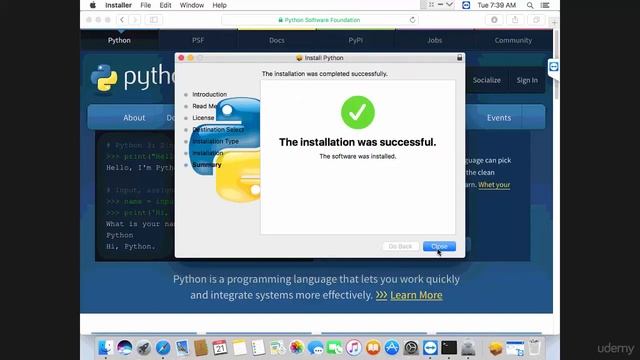Click the Summary step in installer sidebar
The width and height of the screenshot is (640, 360).
[207, 165]
